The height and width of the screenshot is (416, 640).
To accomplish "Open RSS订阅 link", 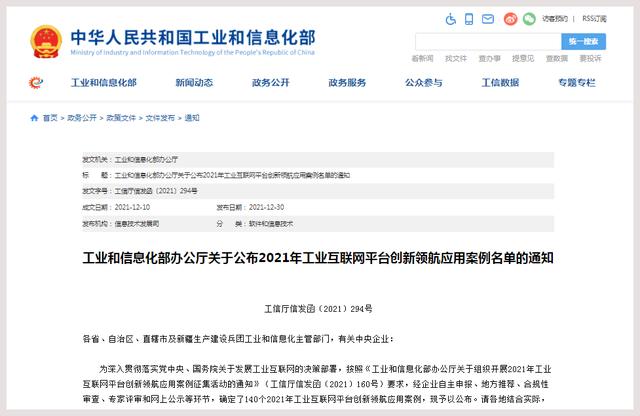I will click(594, 19).
